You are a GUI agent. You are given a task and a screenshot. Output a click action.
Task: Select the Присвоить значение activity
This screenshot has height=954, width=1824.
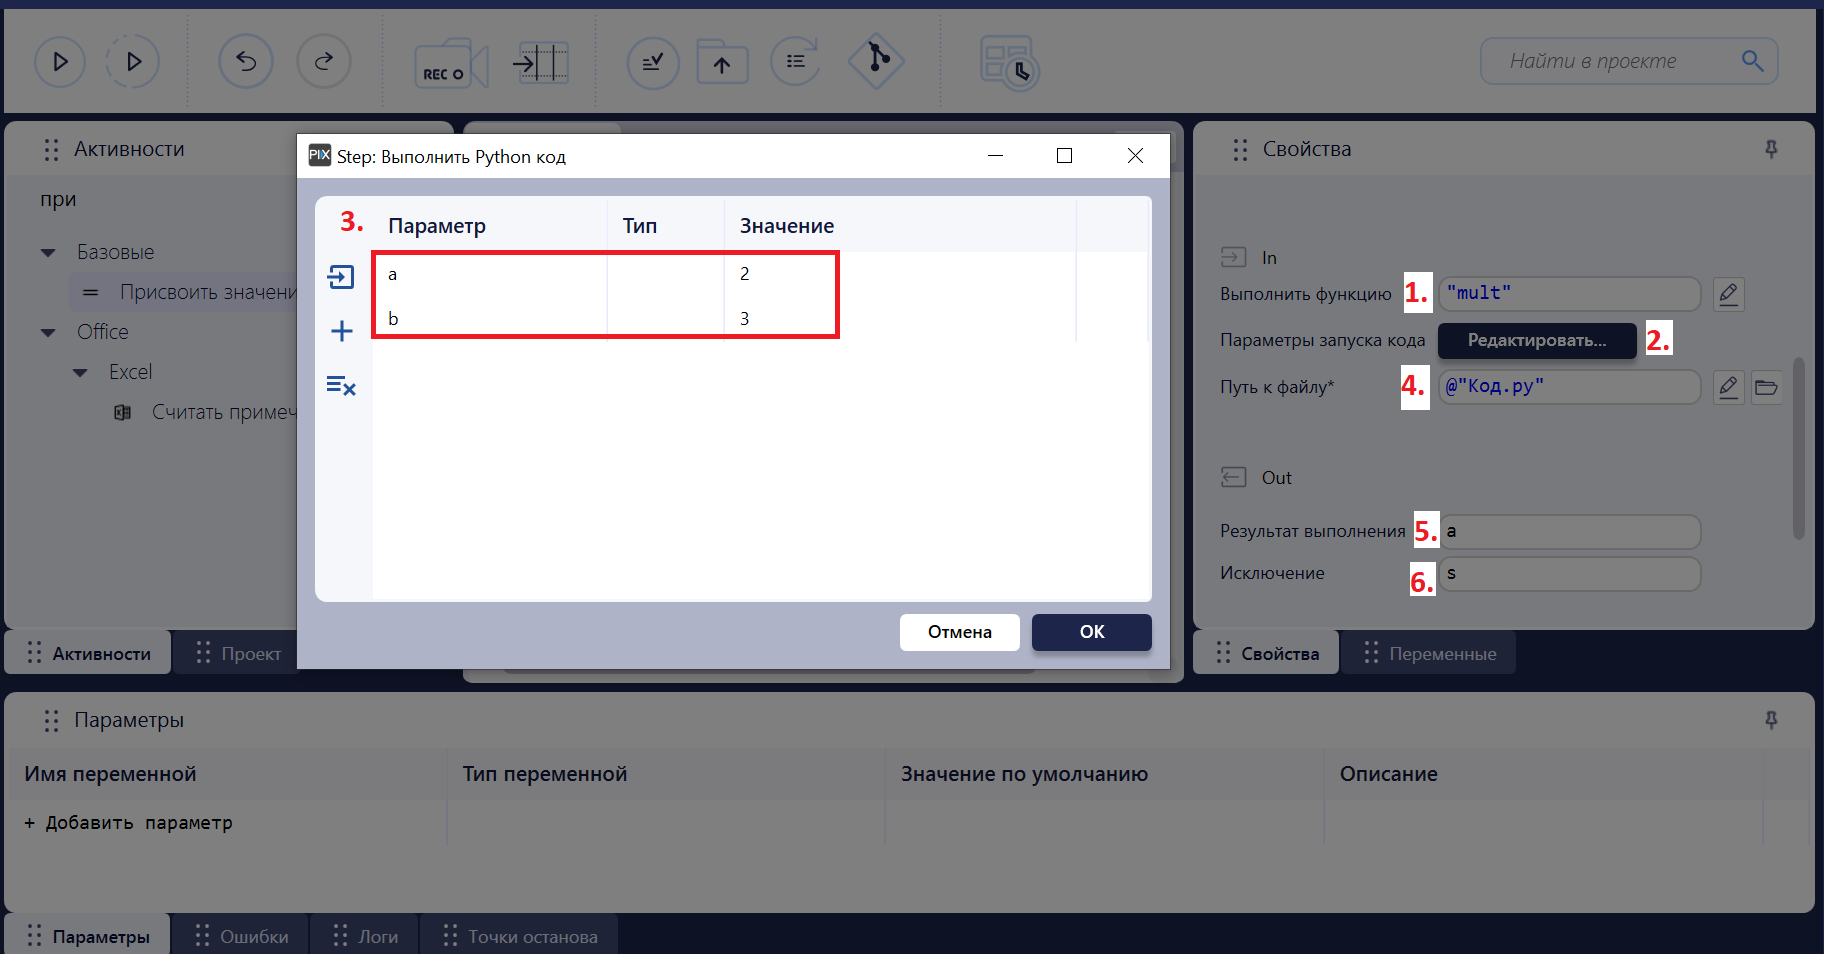[184, 292]
